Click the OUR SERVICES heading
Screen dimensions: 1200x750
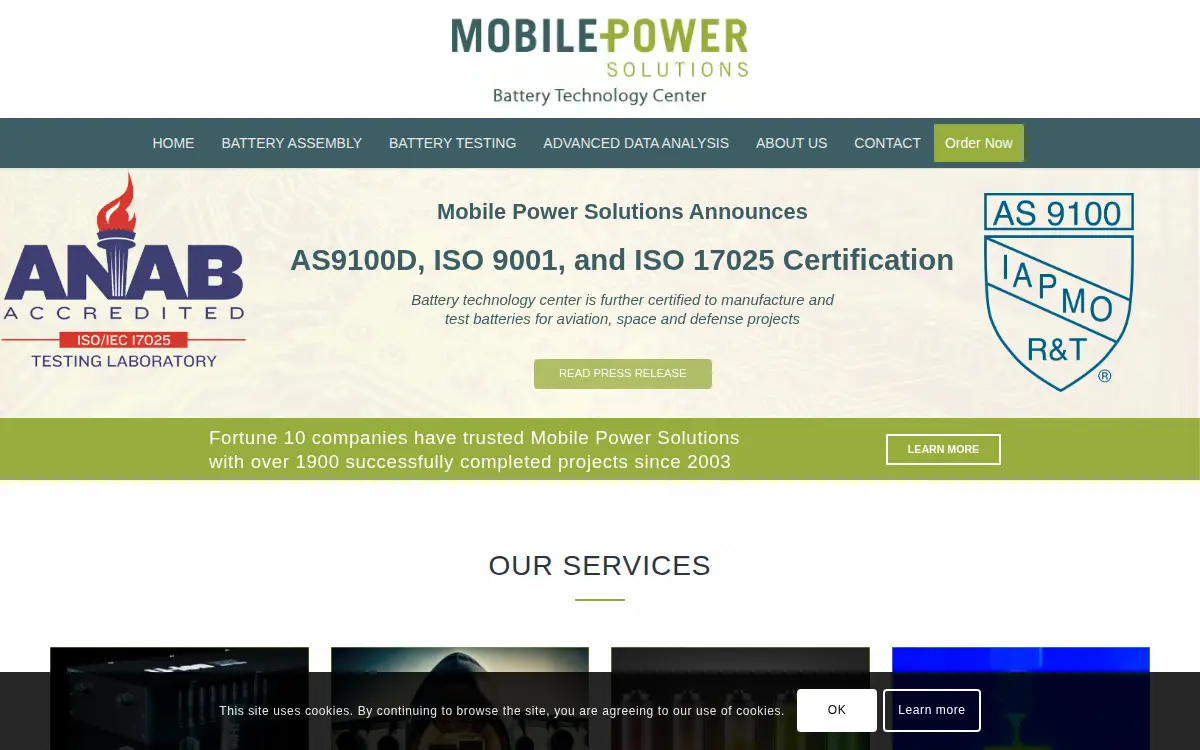[x=600, y=566]
